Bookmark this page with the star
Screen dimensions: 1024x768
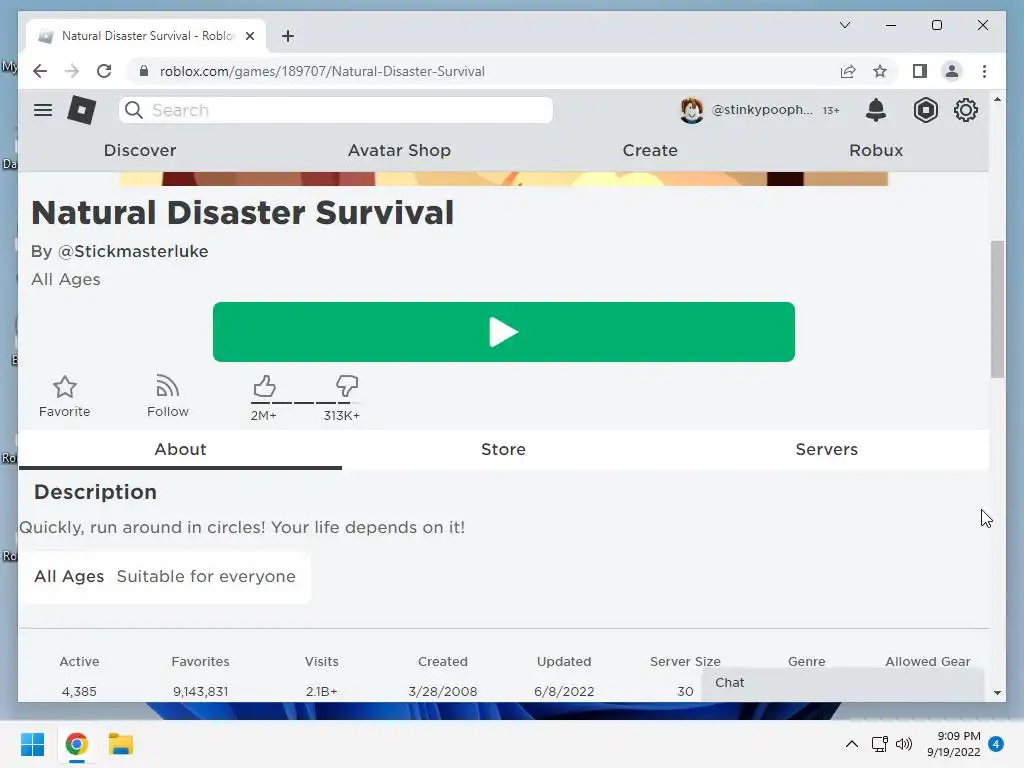(880, 71)
